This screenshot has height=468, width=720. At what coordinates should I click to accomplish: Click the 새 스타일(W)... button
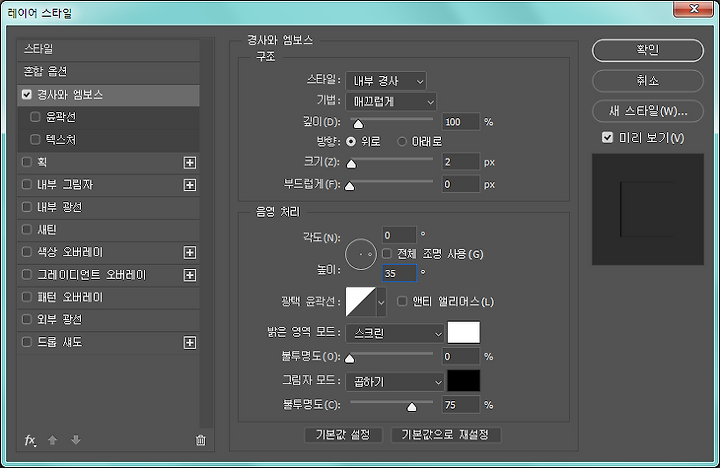click(647, 111)
